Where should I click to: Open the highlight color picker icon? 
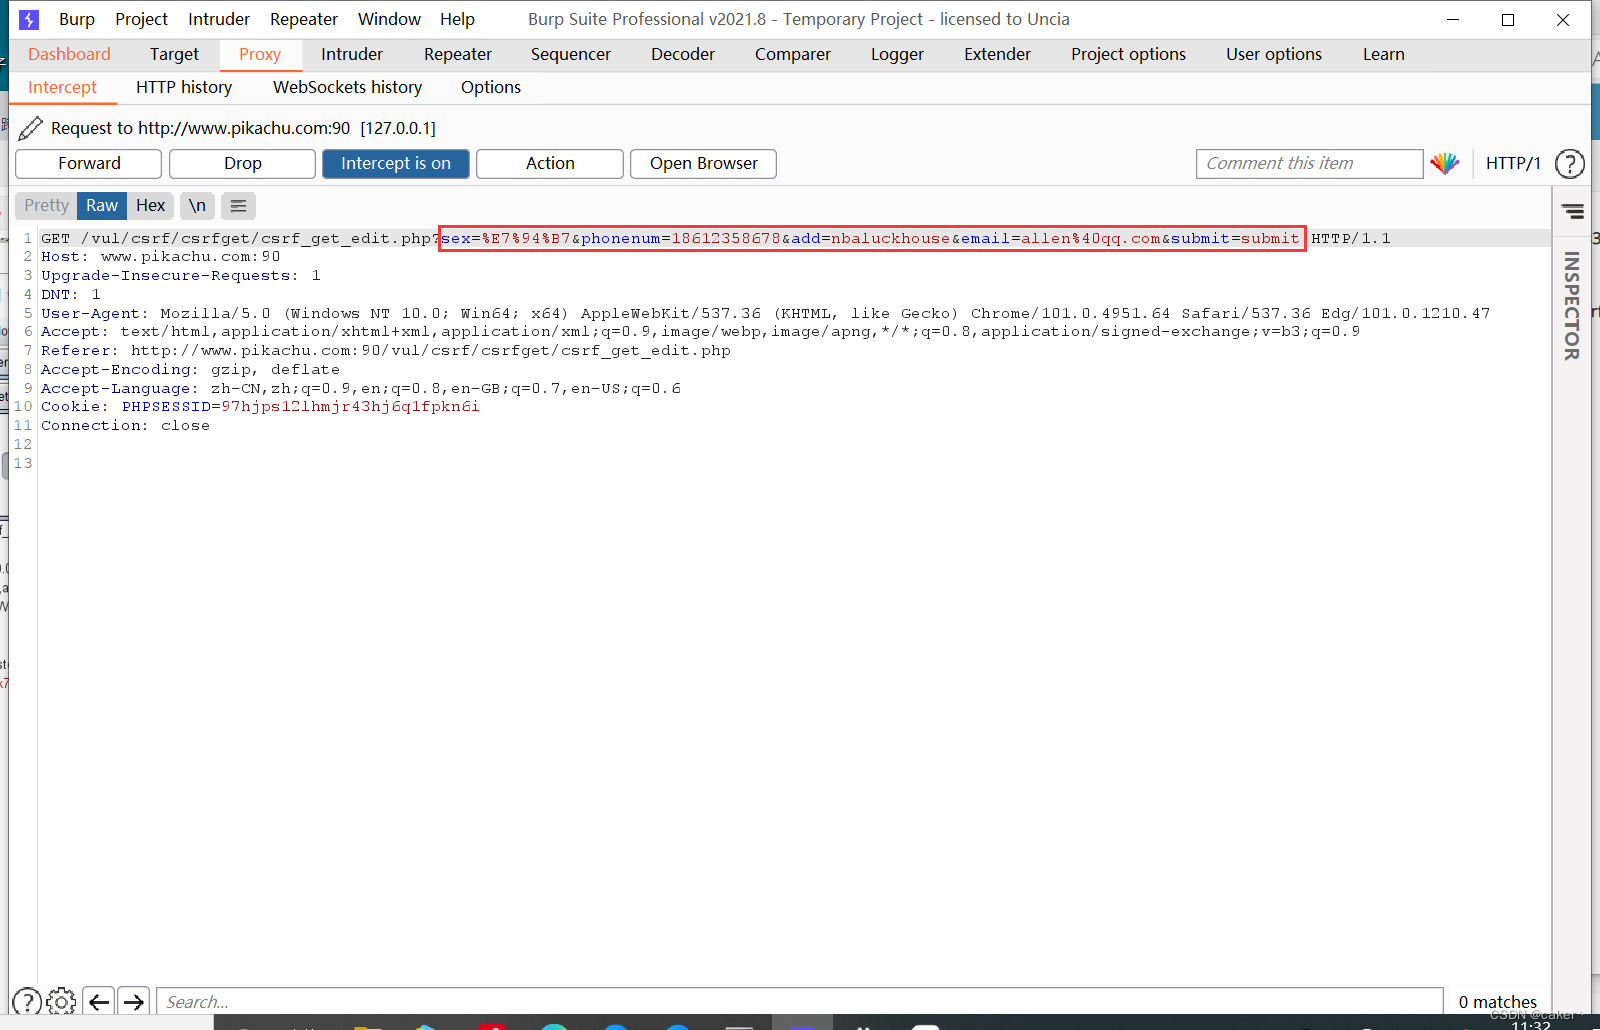[x=1444, y=163]
